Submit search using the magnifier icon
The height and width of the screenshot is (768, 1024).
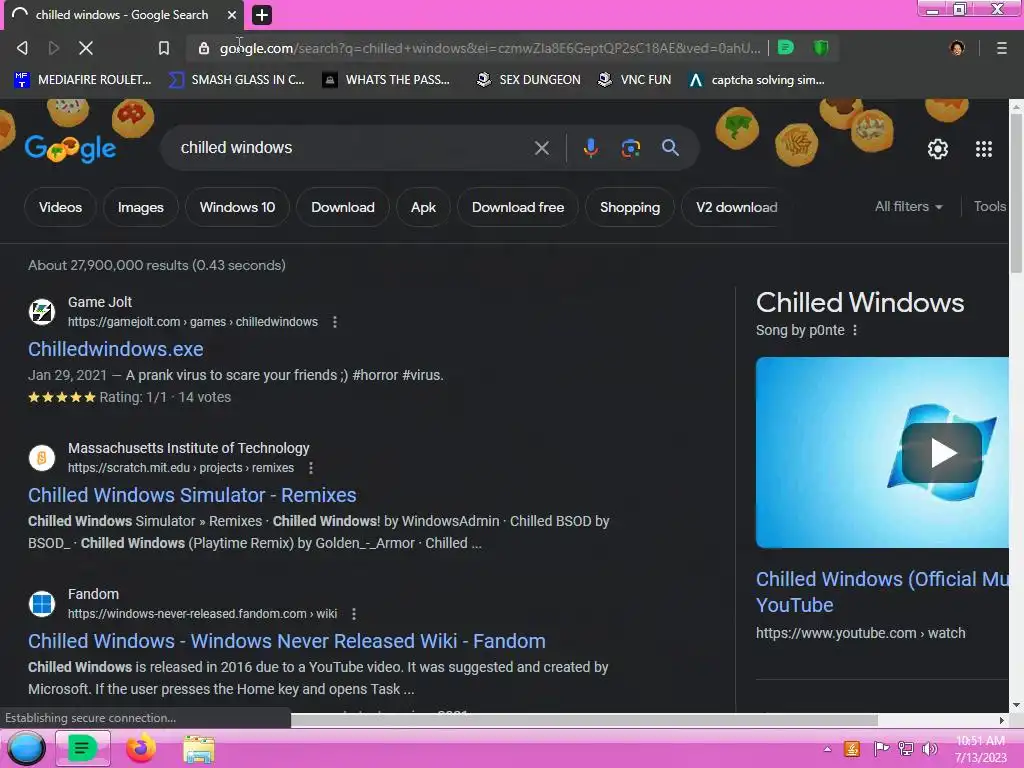(x=670, y=148)
